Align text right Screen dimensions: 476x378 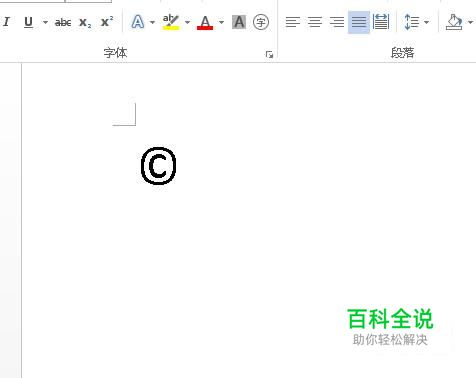coord(337,22)
